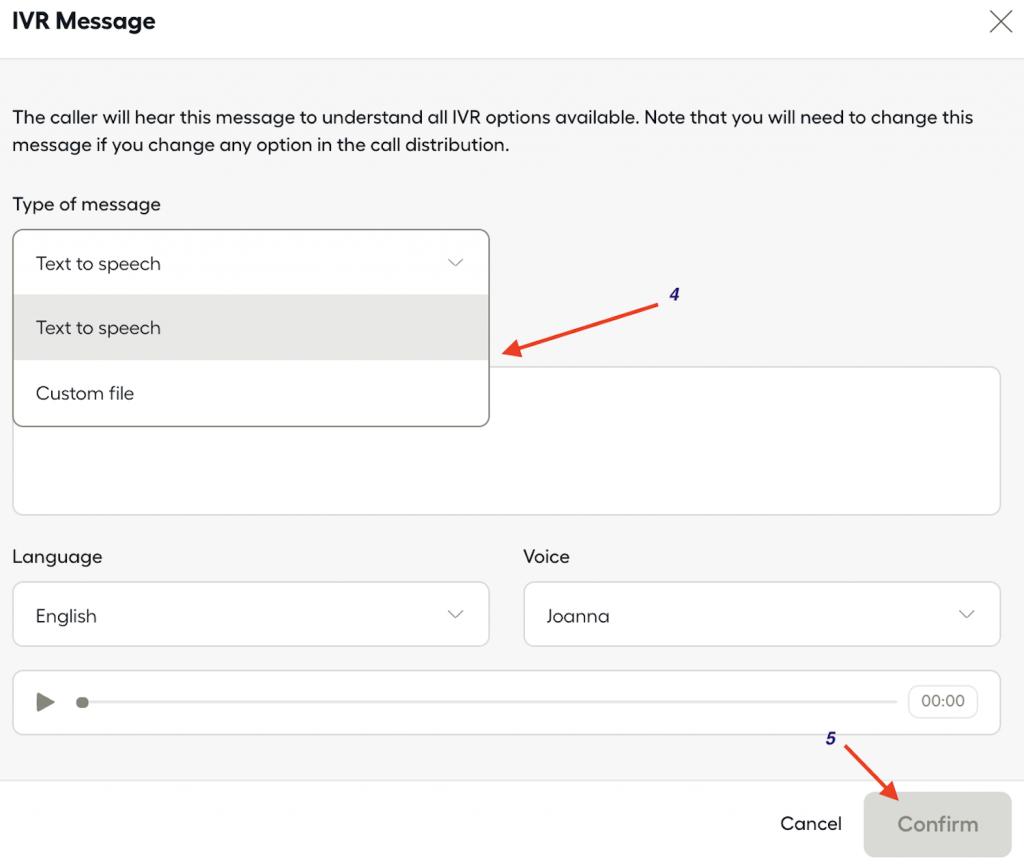Click the IVR Message dialog title

[x=83, y=20]
